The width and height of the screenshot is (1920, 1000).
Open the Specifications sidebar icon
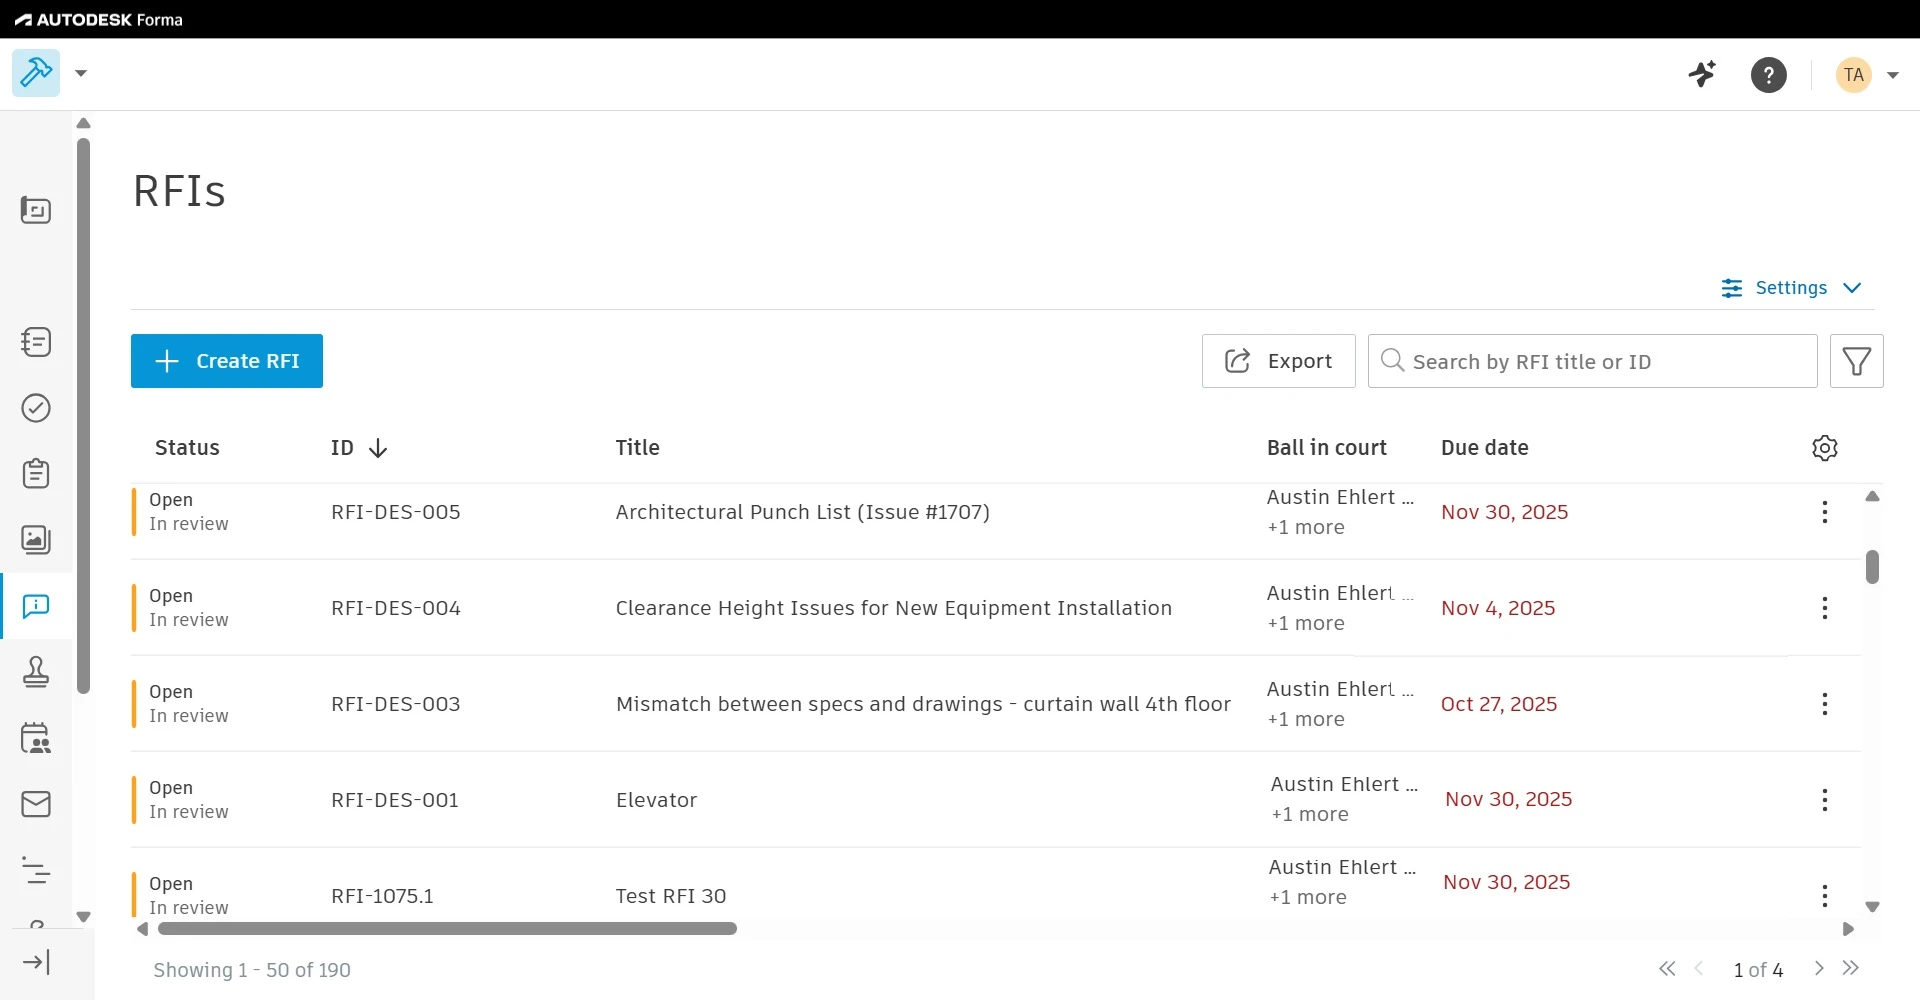pyautogui.click(x=36, y=342)
